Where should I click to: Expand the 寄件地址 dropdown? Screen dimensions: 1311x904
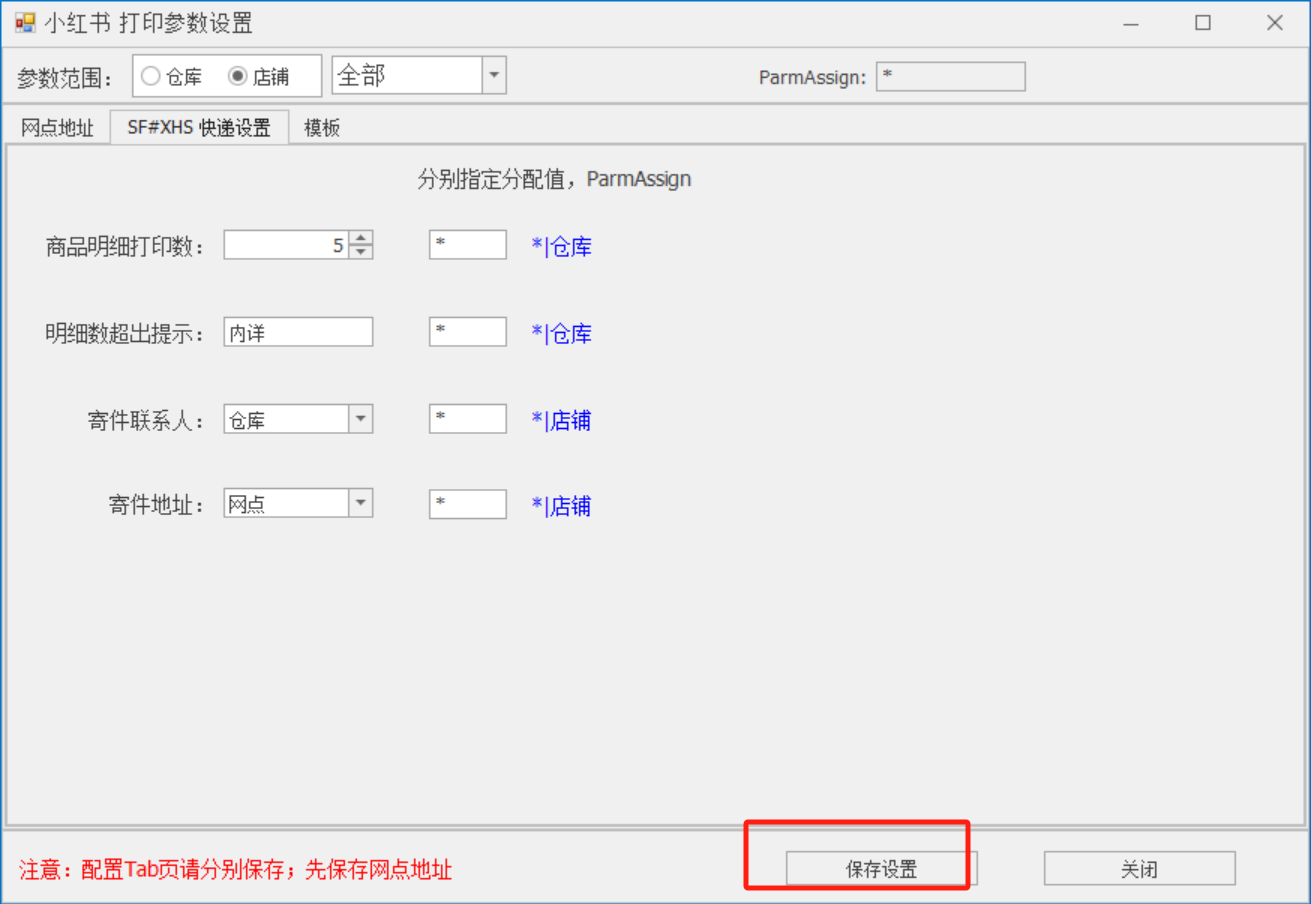tap(361, 503)
